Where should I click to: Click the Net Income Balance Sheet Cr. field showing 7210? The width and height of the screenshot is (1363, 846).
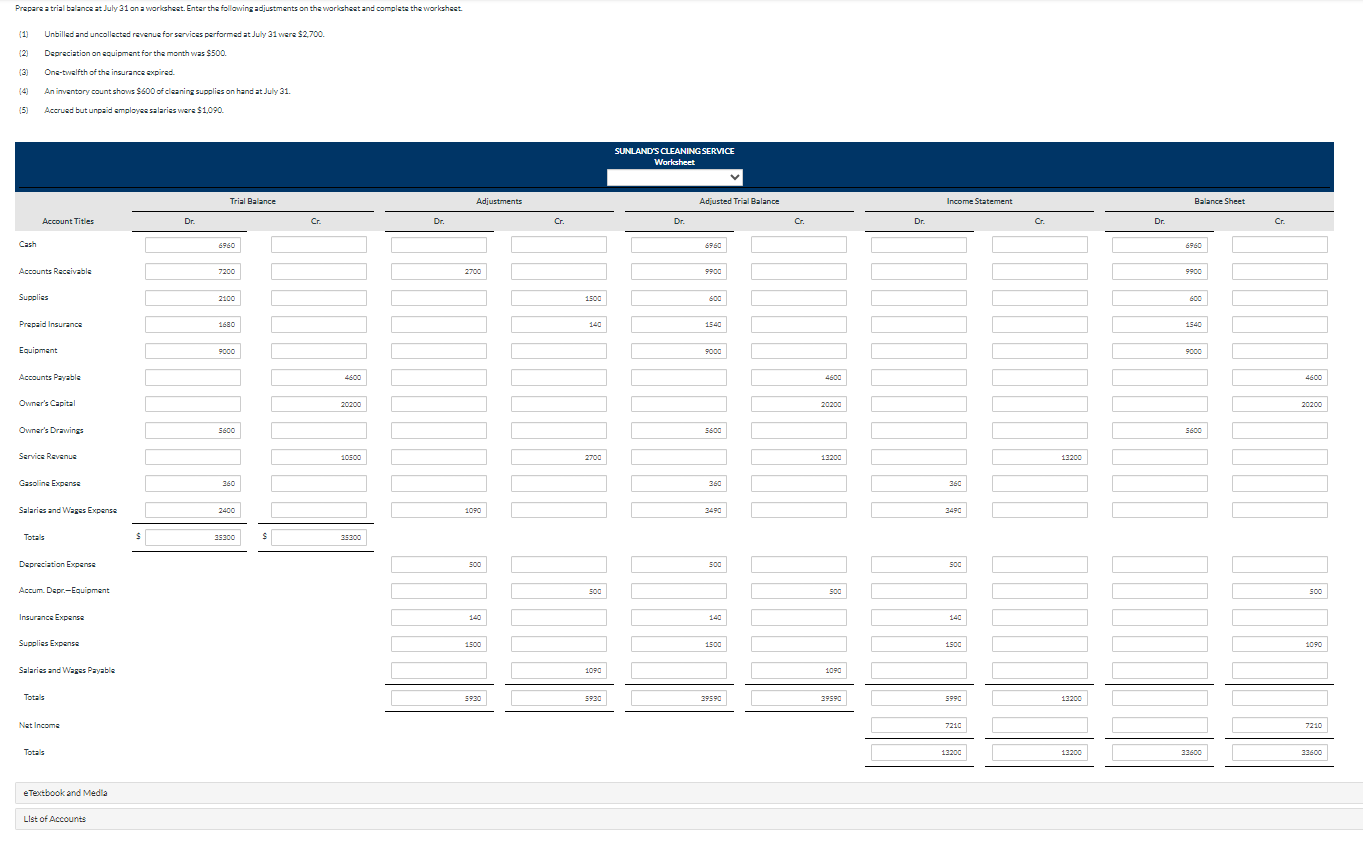pos(1279,724)
